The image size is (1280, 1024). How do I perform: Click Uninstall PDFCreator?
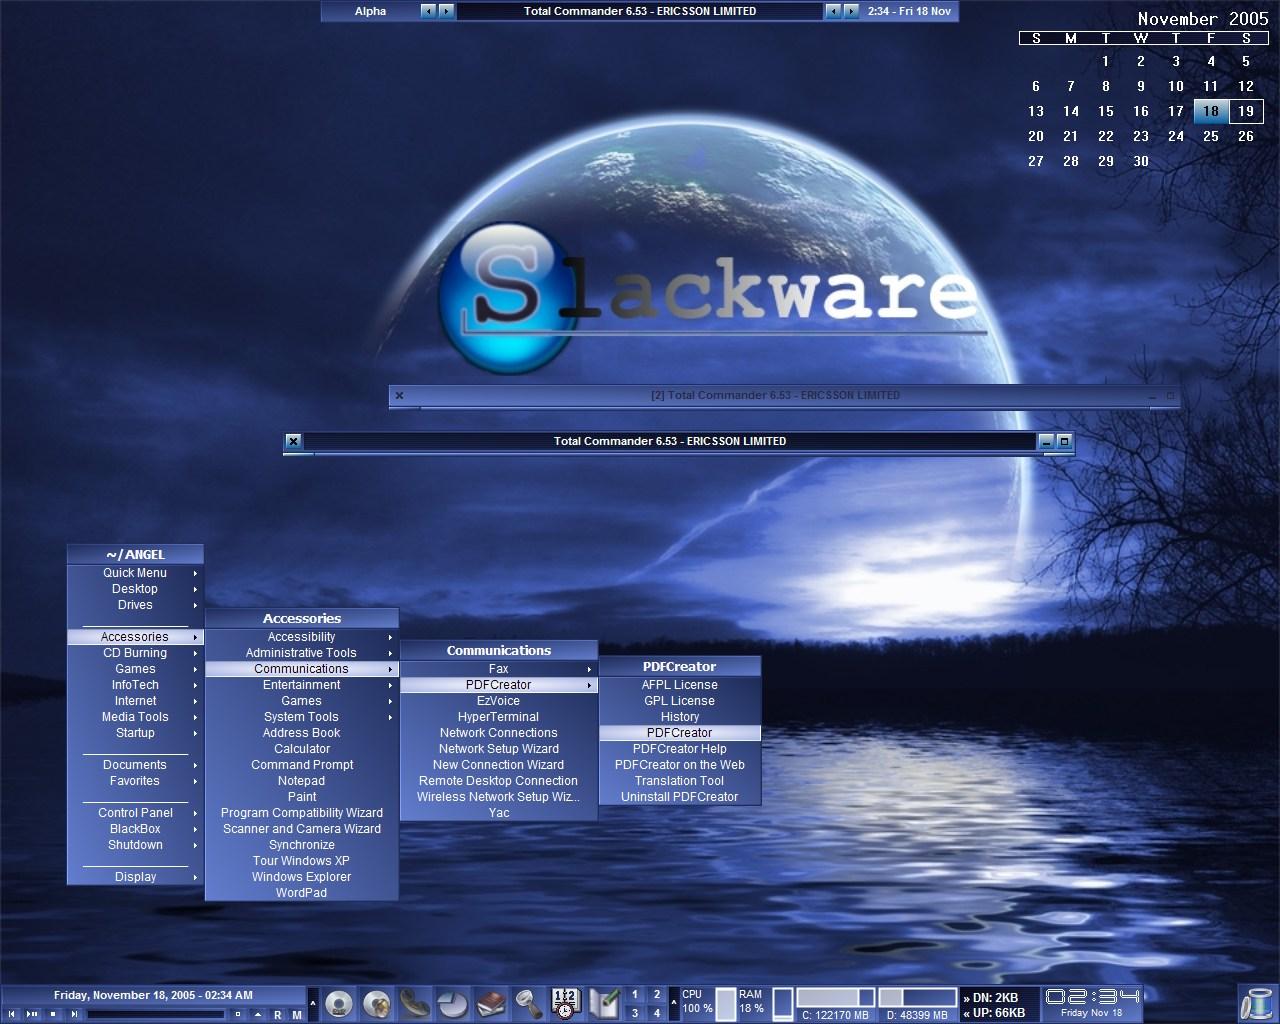(680, 797)
